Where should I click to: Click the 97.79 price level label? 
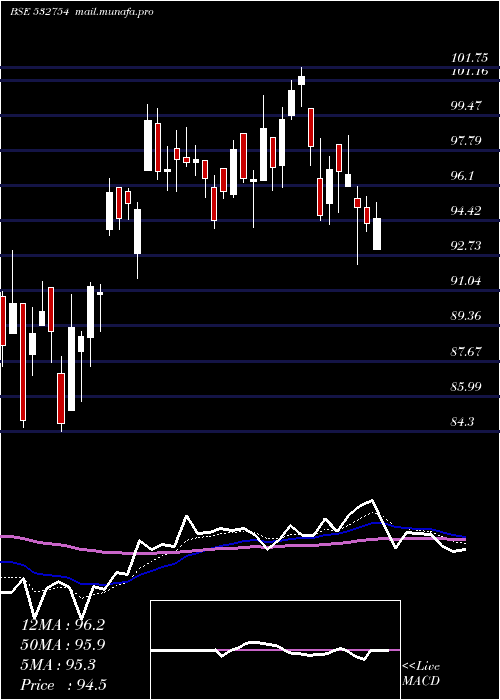[x=466, y=141]
